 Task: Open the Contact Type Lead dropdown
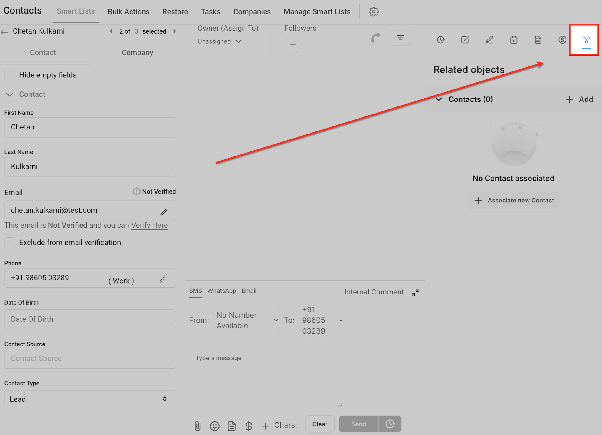tap(90, 399)
